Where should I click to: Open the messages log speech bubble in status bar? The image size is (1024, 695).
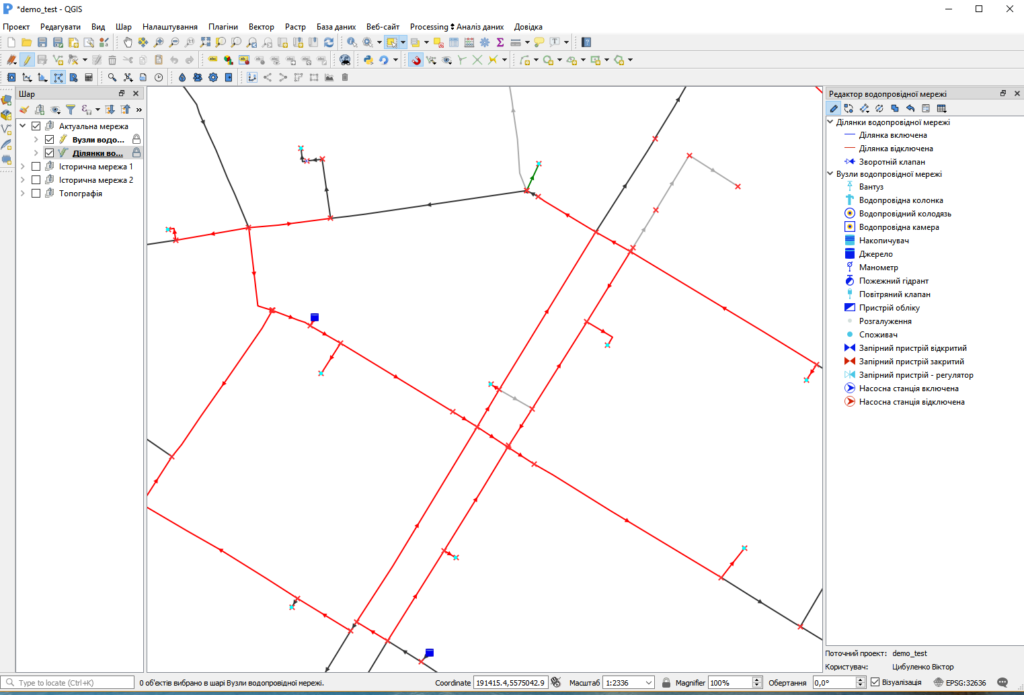click(1002, 683)
